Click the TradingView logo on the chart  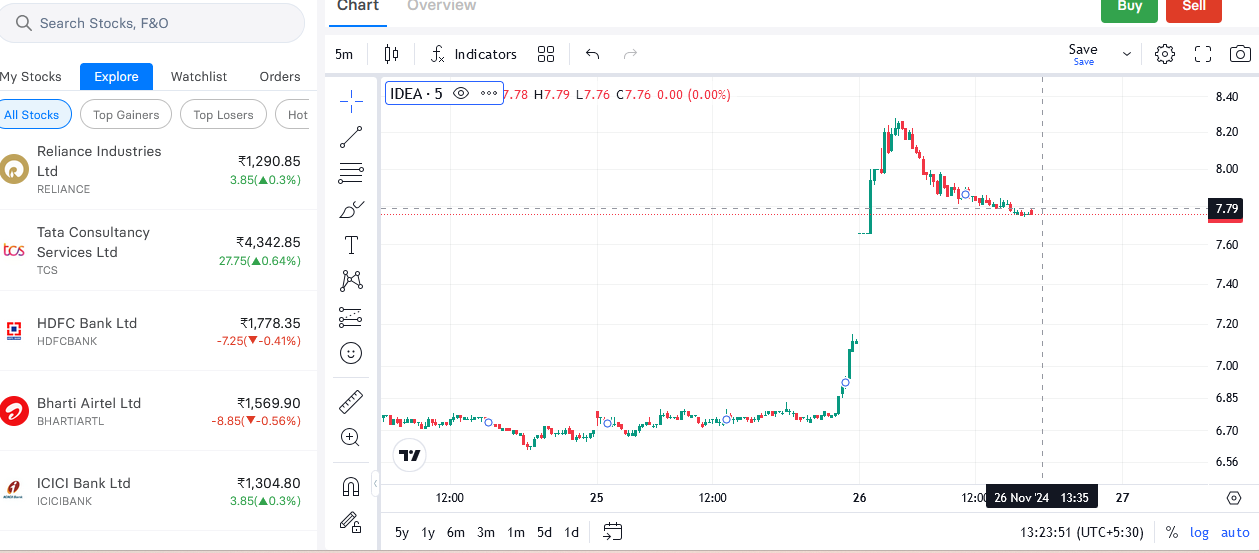pos(410,455)
